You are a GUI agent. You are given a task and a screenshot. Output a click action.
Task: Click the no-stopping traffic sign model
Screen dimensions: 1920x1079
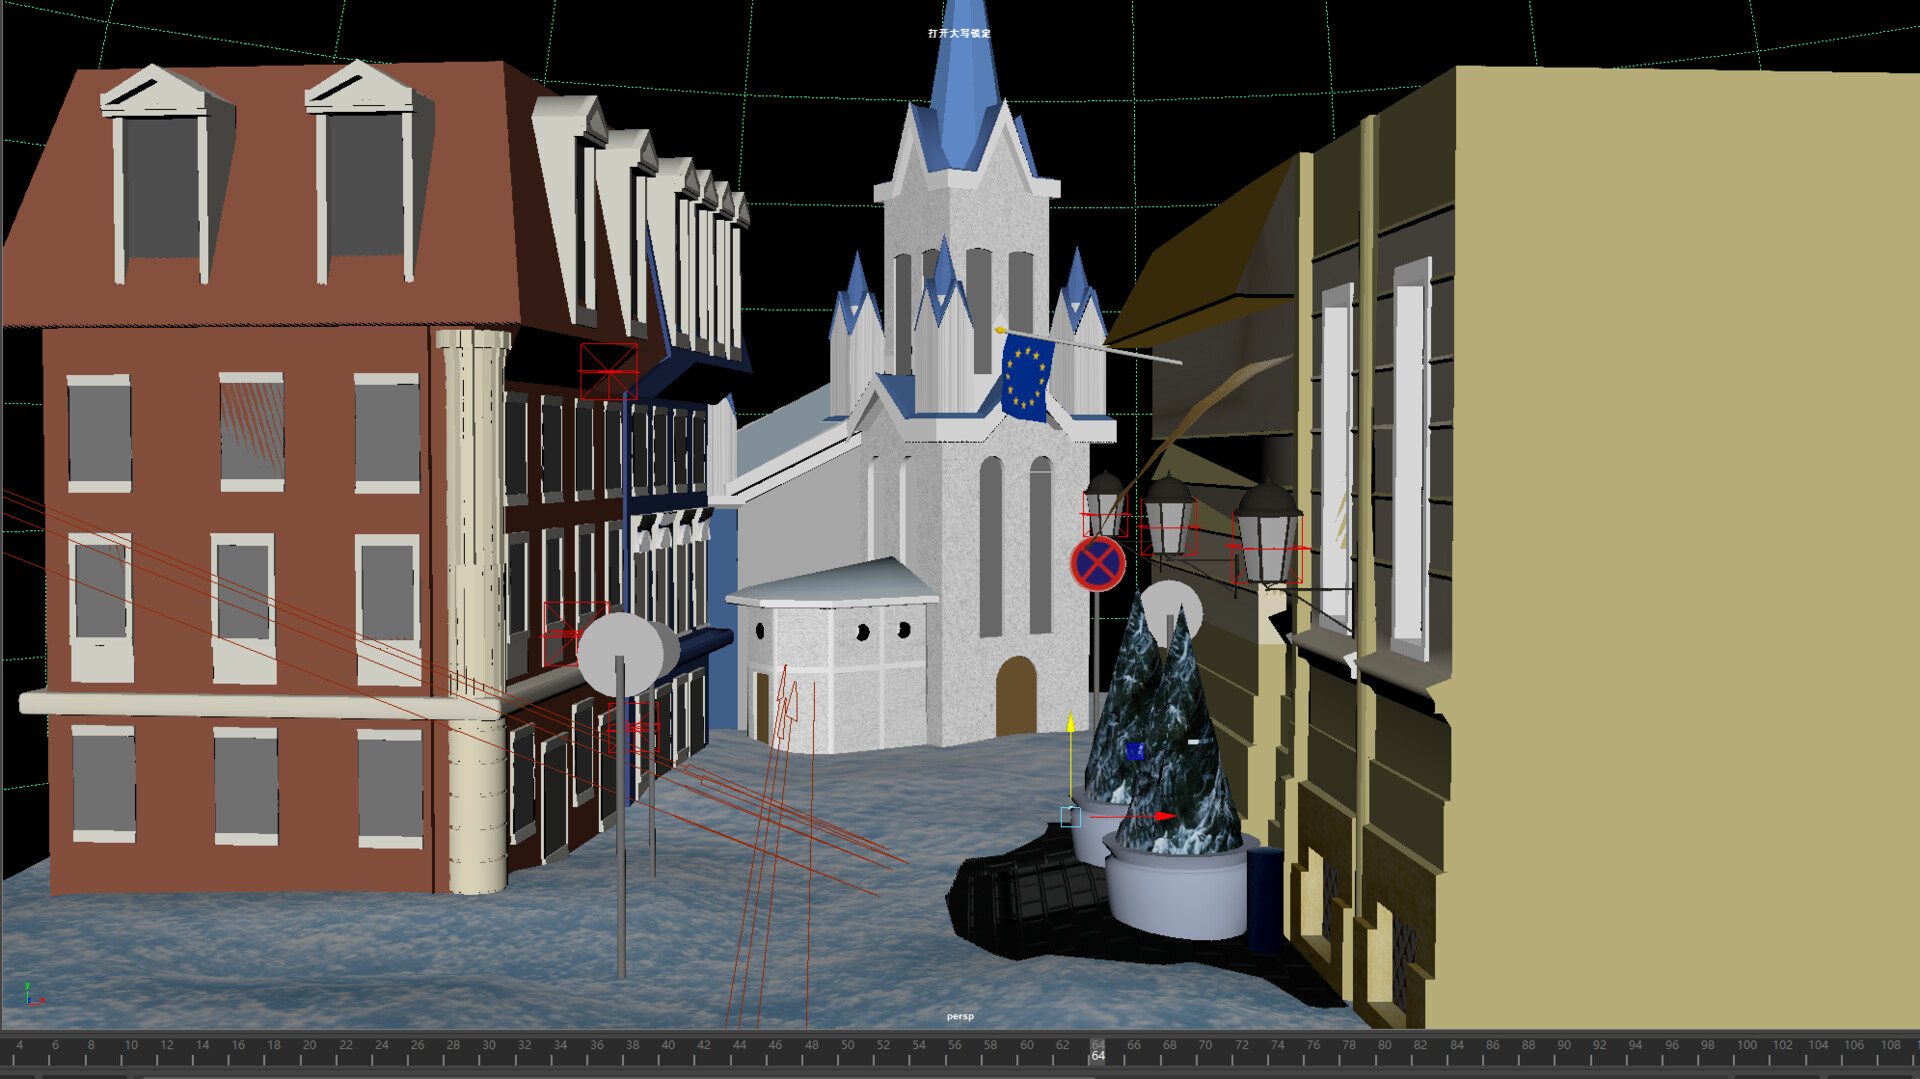coord(1098,562)
